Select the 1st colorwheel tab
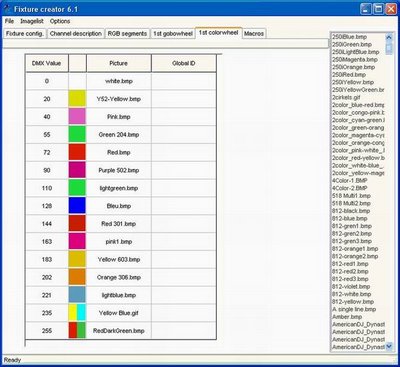400x367 pixels. [x=219, y=33]
